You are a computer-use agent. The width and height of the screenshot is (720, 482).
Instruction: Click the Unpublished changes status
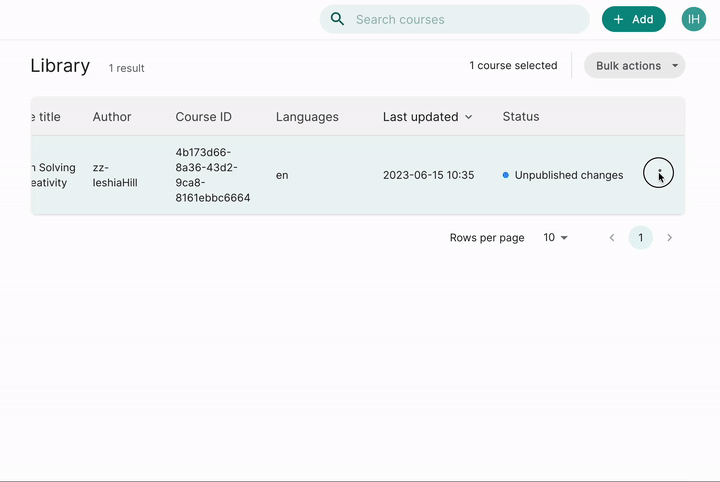[563, 175]
